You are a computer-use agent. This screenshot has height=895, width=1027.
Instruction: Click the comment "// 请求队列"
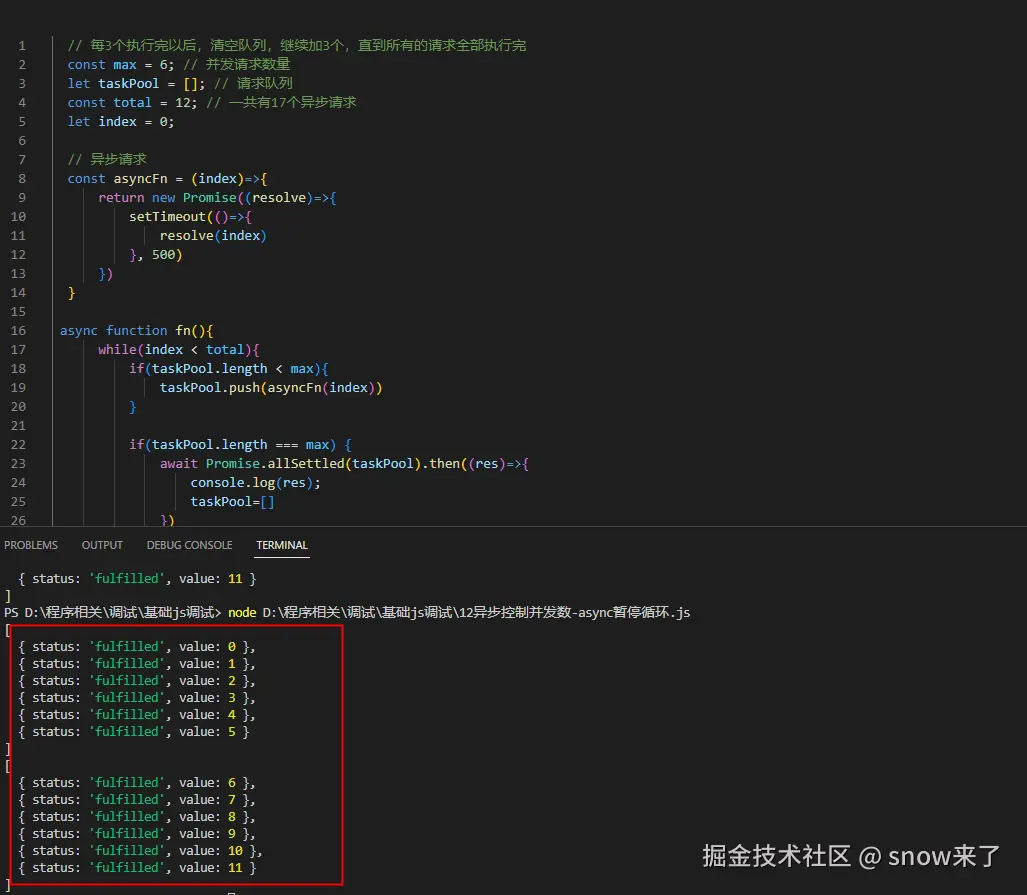[x=253, y=83]
